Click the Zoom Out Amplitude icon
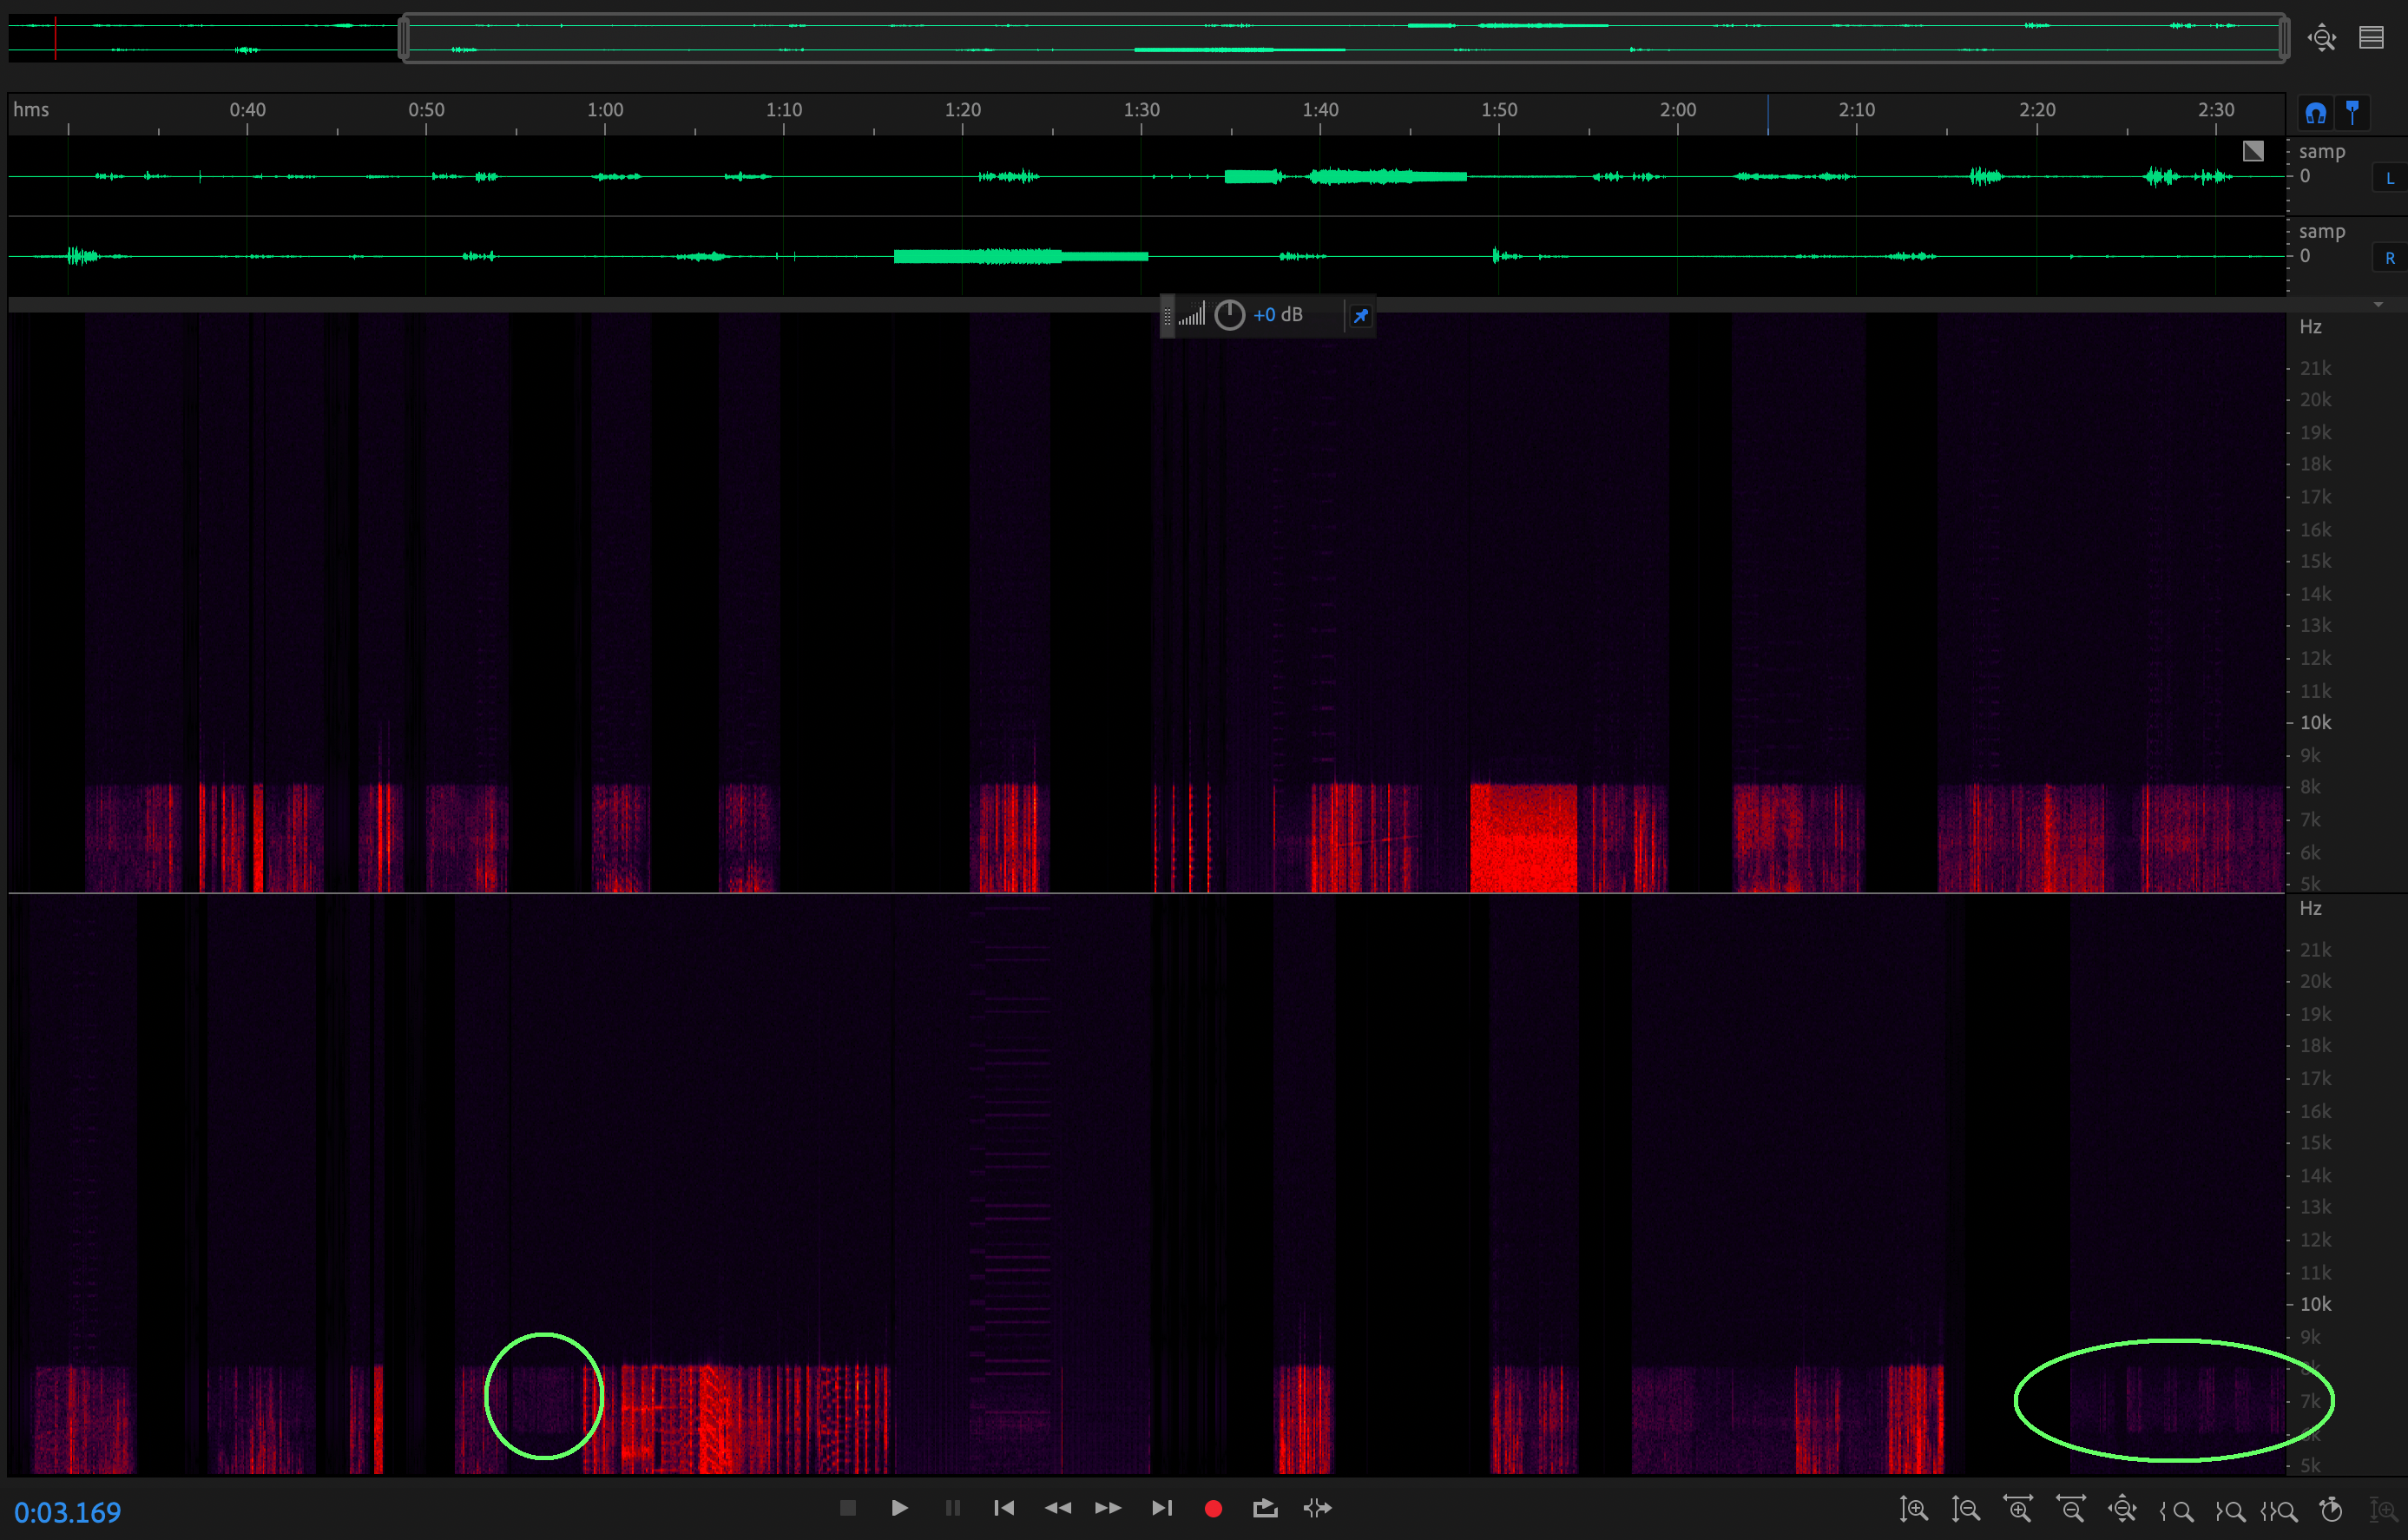 click(x=1965, y=1509)
